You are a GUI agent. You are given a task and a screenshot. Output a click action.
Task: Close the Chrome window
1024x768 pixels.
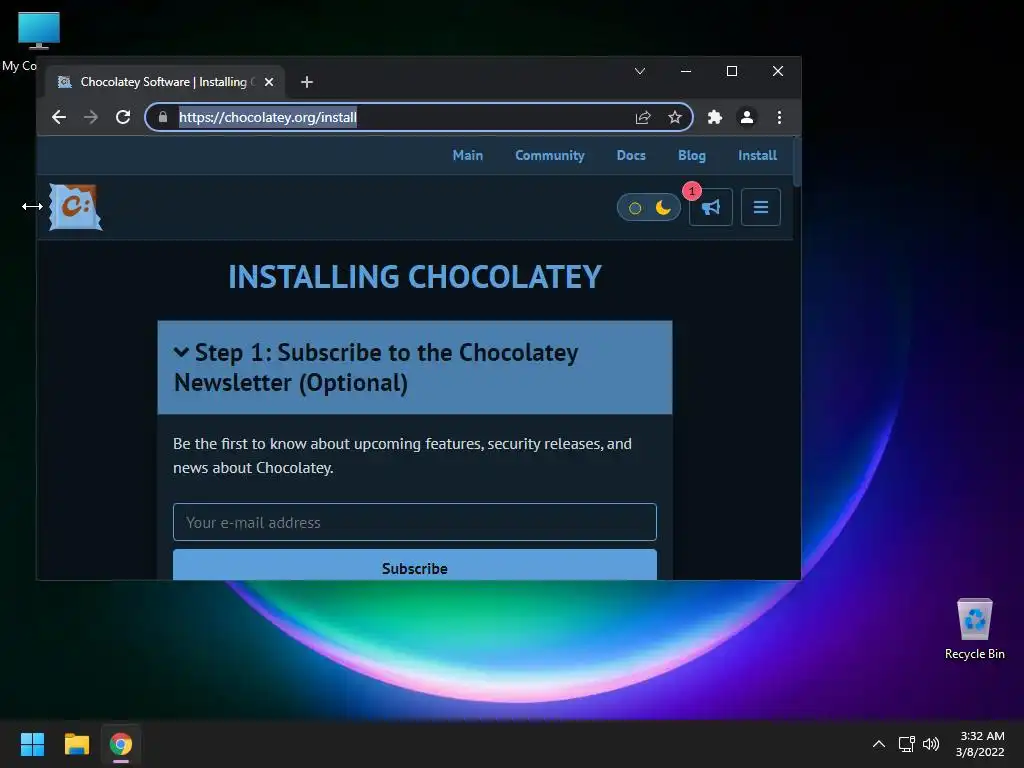778,71
